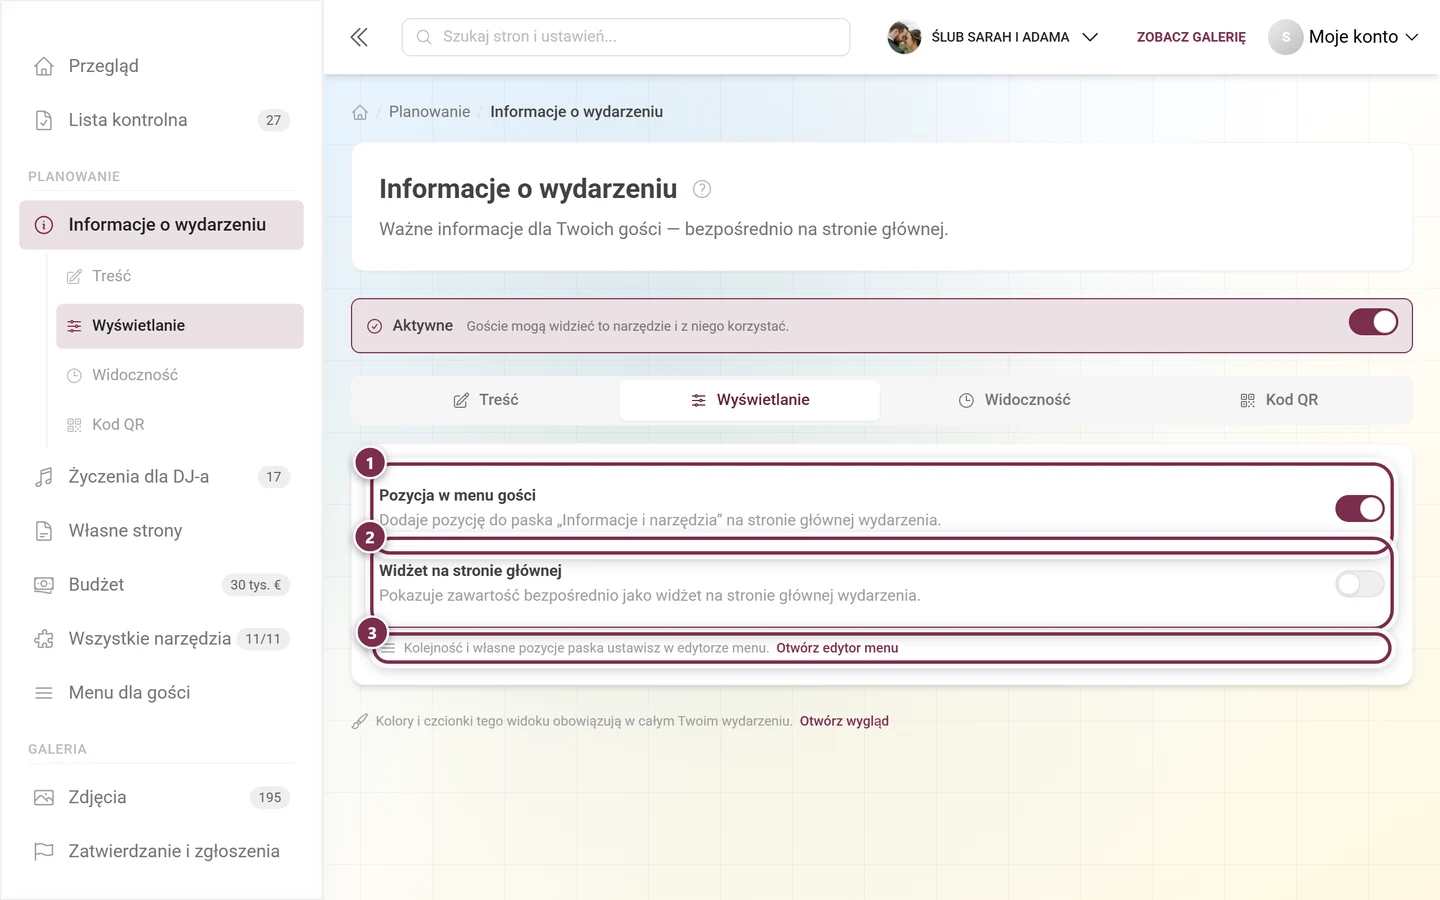Viewport: 1440px width, 900px height.
Task: Click the 11/11 badge on Wszystkie narzędzia
Action: tap(263, 639)
